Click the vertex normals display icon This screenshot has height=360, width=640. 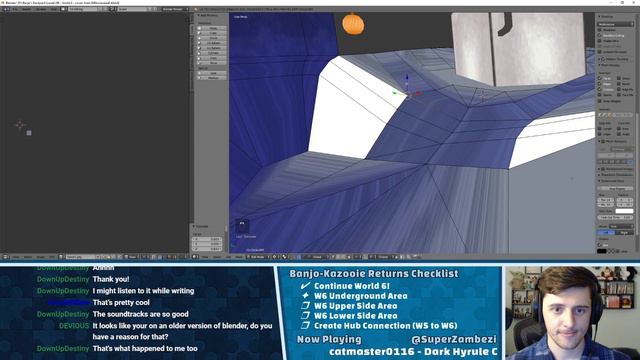pyautogui.click(x=600, y=115)
